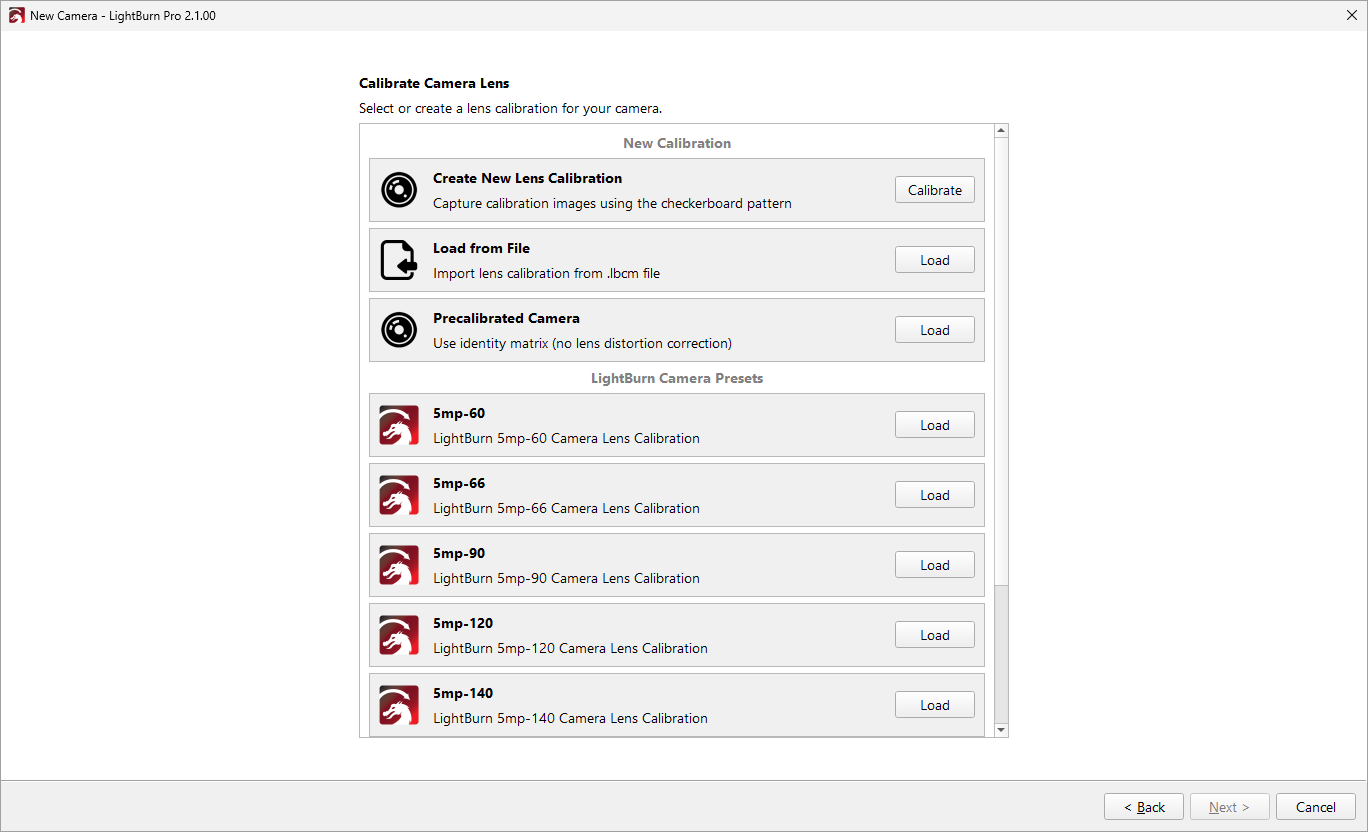Load the 5mp-90 camera preset

(x=935, y=565)
